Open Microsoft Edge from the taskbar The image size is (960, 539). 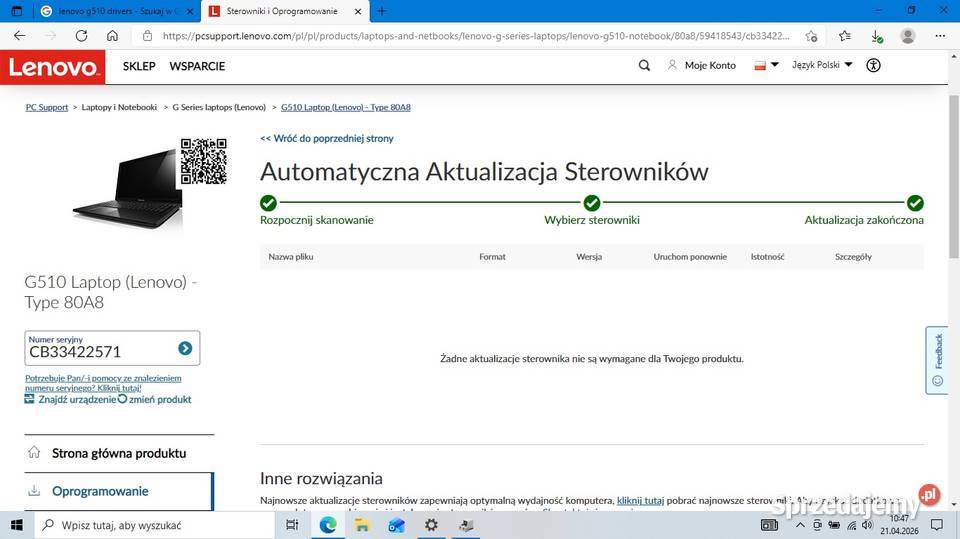328,525
